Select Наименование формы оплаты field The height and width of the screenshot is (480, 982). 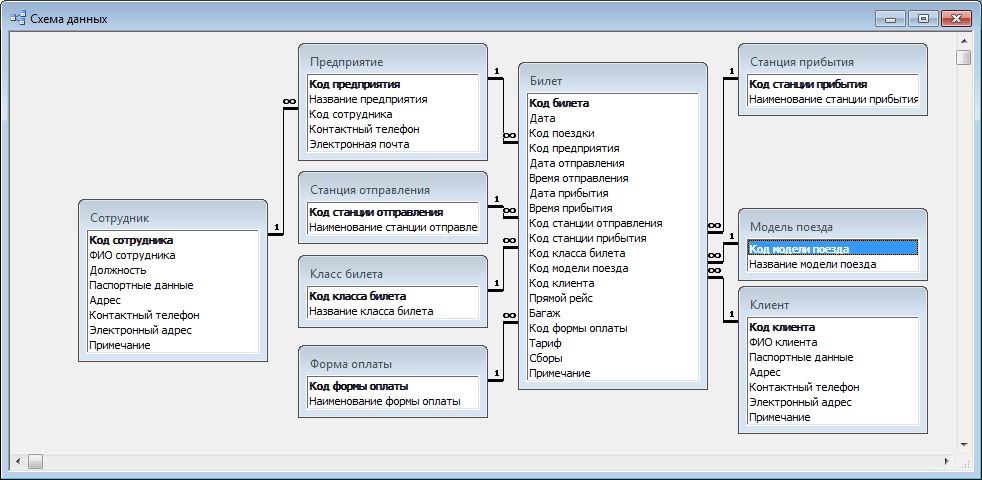coord(385,401)
